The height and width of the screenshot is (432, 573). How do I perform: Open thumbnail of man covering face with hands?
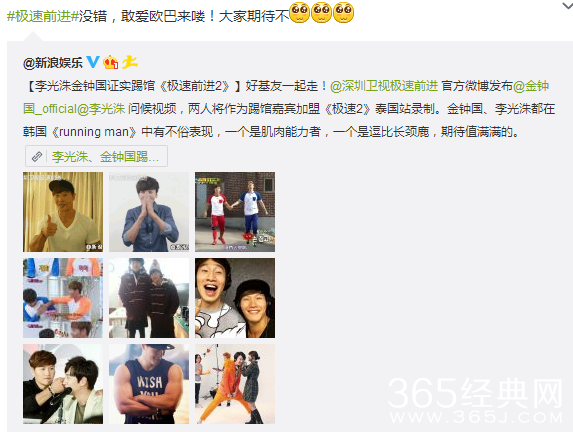(149, 212)
